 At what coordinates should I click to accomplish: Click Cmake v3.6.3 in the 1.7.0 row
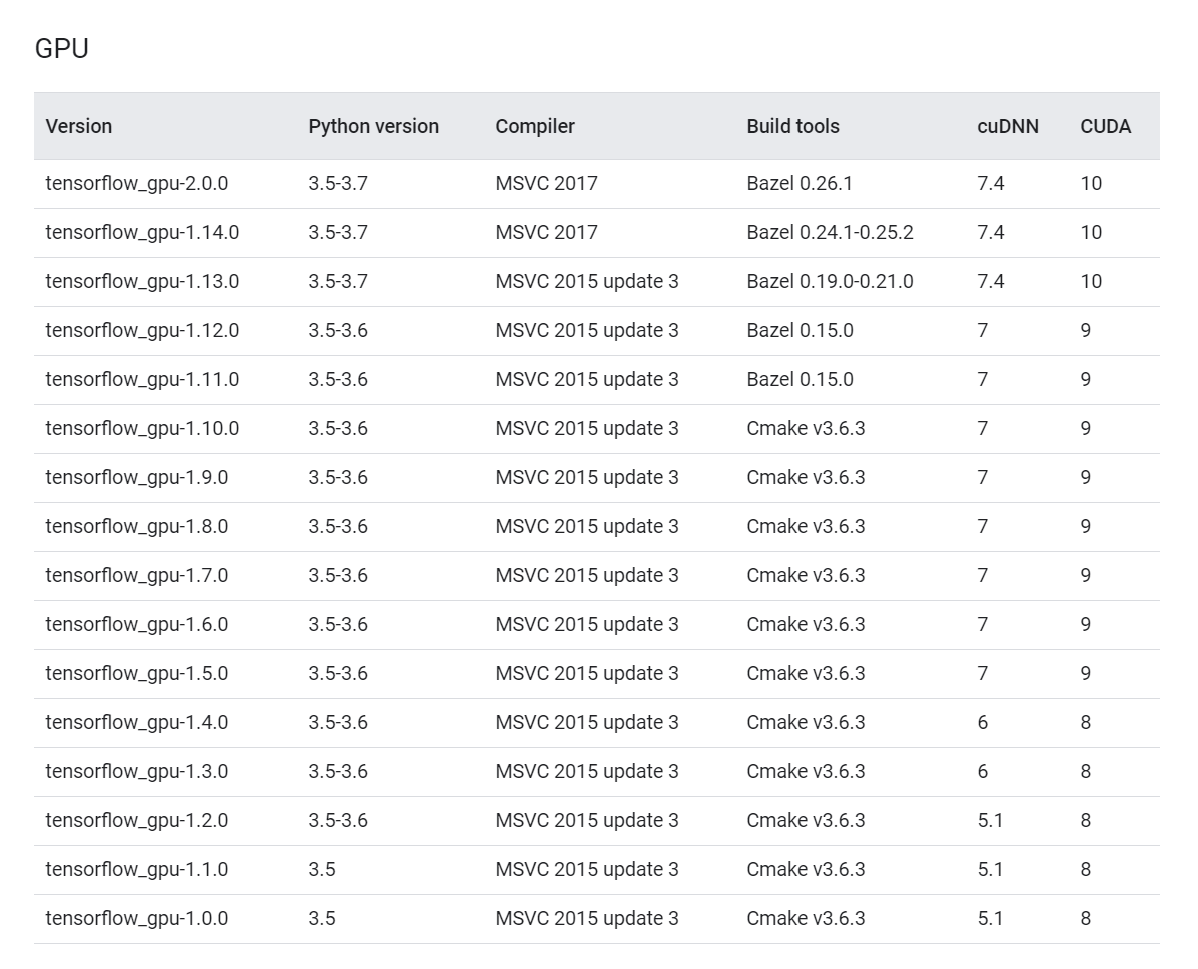(806, 575)
